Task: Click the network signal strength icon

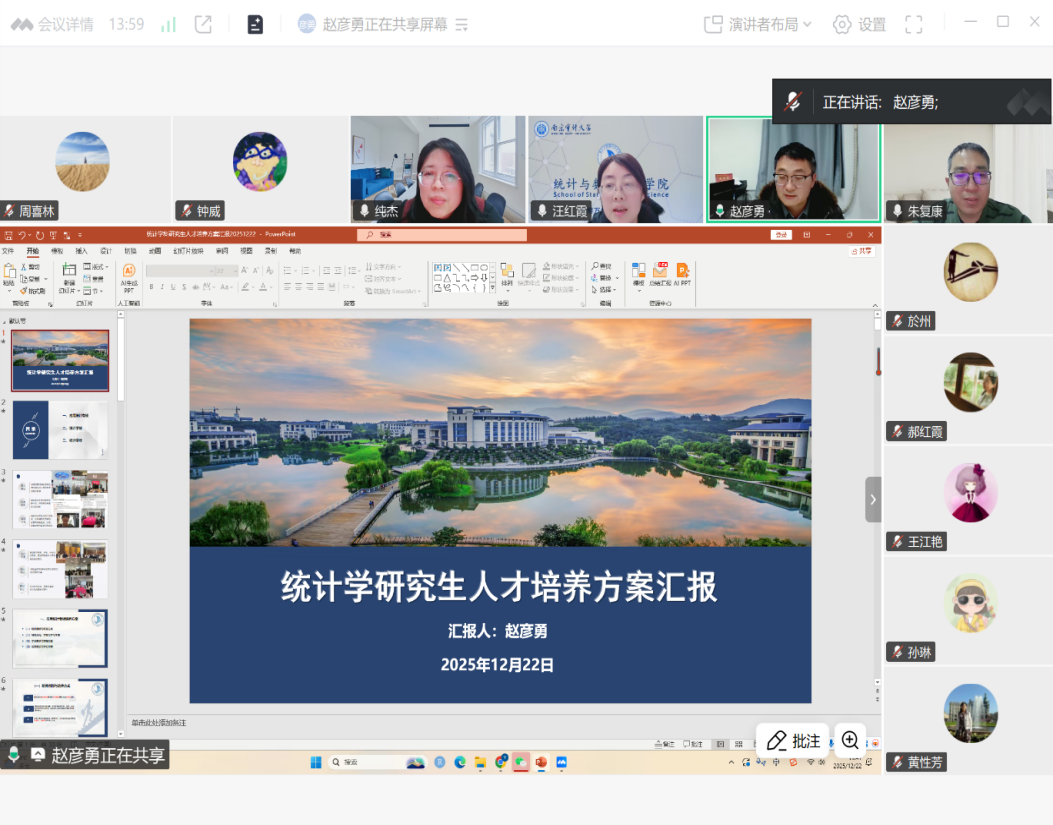Action: [168, 24]
